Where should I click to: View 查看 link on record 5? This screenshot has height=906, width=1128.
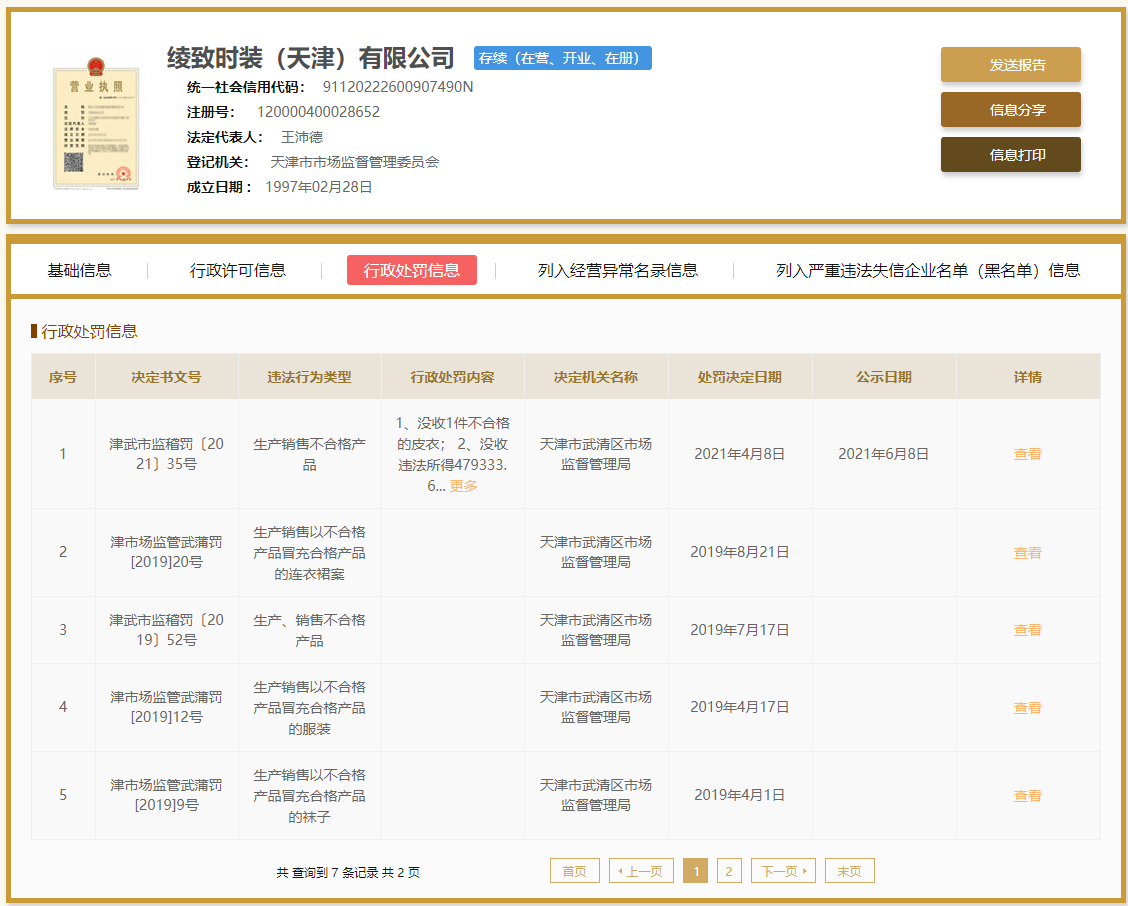(x=1027, y=795)
